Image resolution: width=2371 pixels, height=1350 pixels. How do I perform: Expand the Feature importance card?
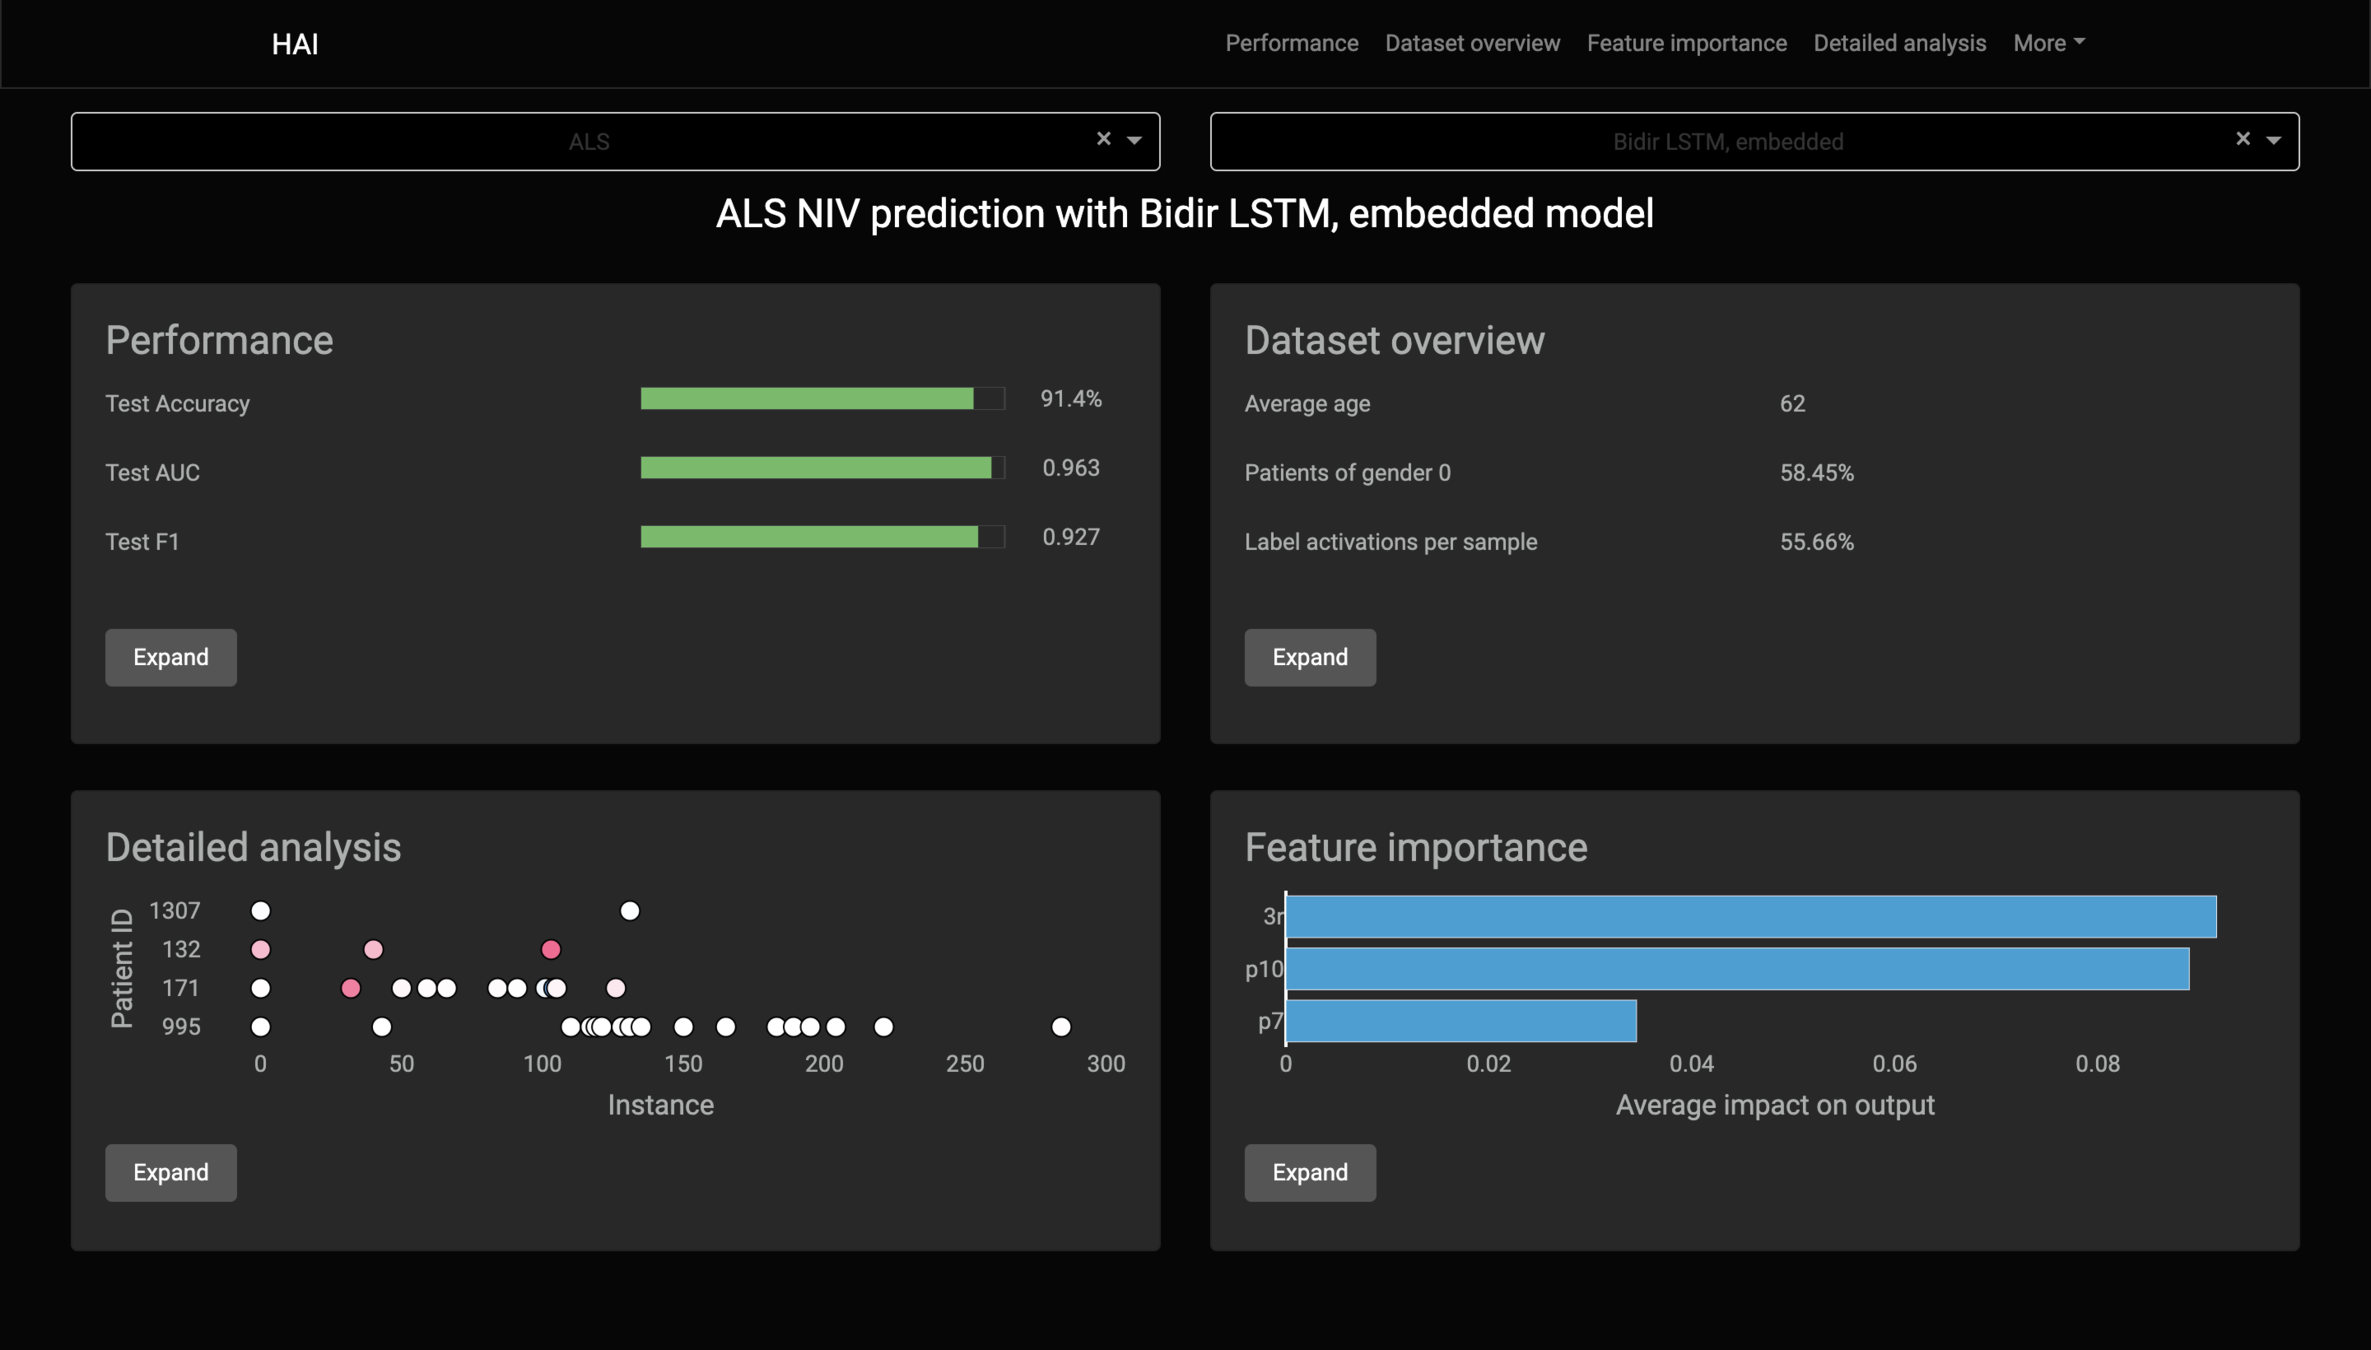[x=1309, y=1172]
